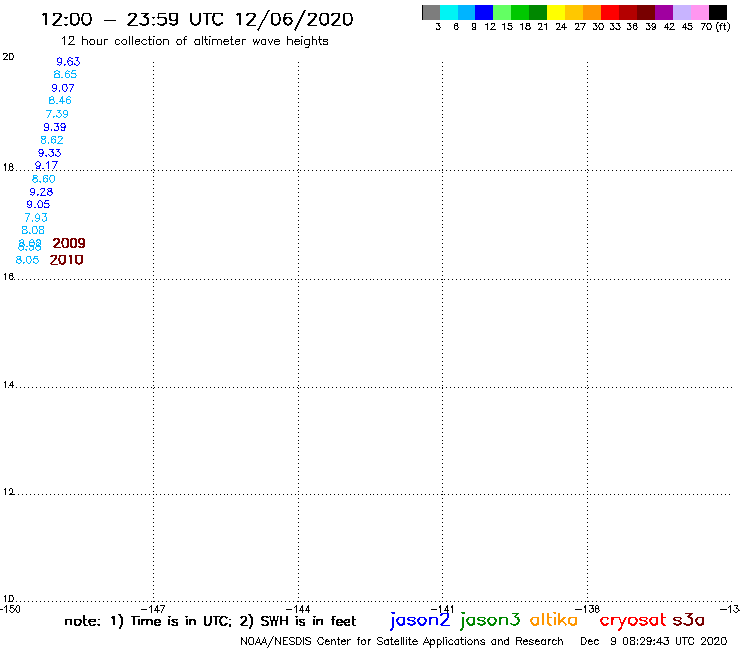Click the -150 longitude axis label
The image size is (740, 650).
pos(10,609)
